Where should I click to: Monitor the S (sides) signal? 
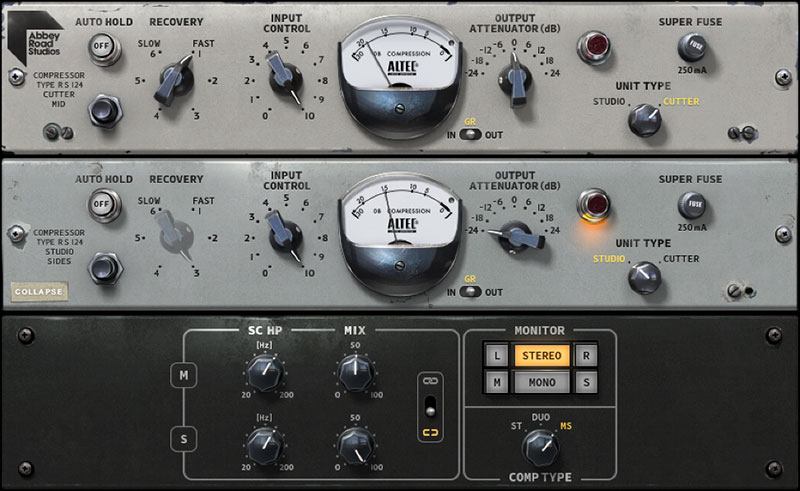coord(586,382)
